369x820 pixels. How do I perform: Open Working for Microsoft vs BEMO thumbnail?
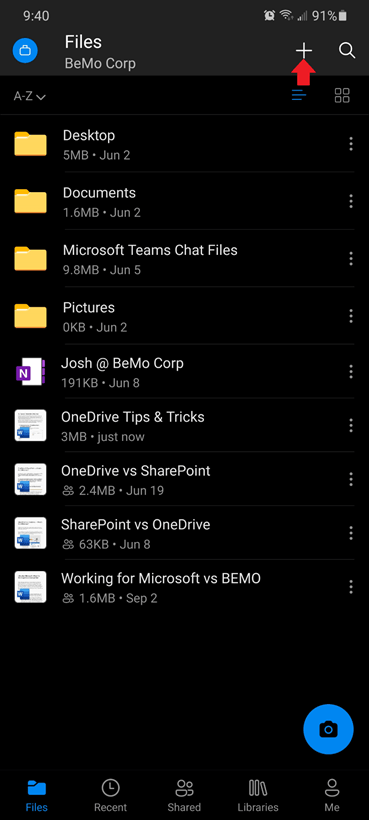[30, 587]
